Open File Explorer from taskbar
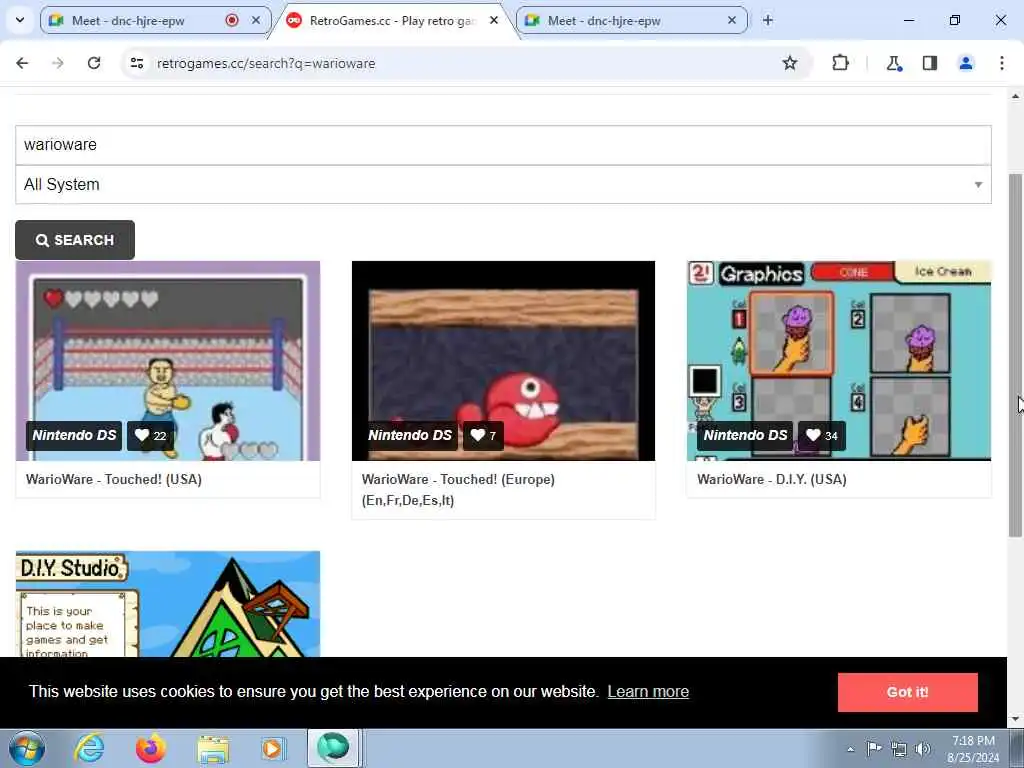The width and height of the screenshot is (1024, 768). (x=213, y=748)
